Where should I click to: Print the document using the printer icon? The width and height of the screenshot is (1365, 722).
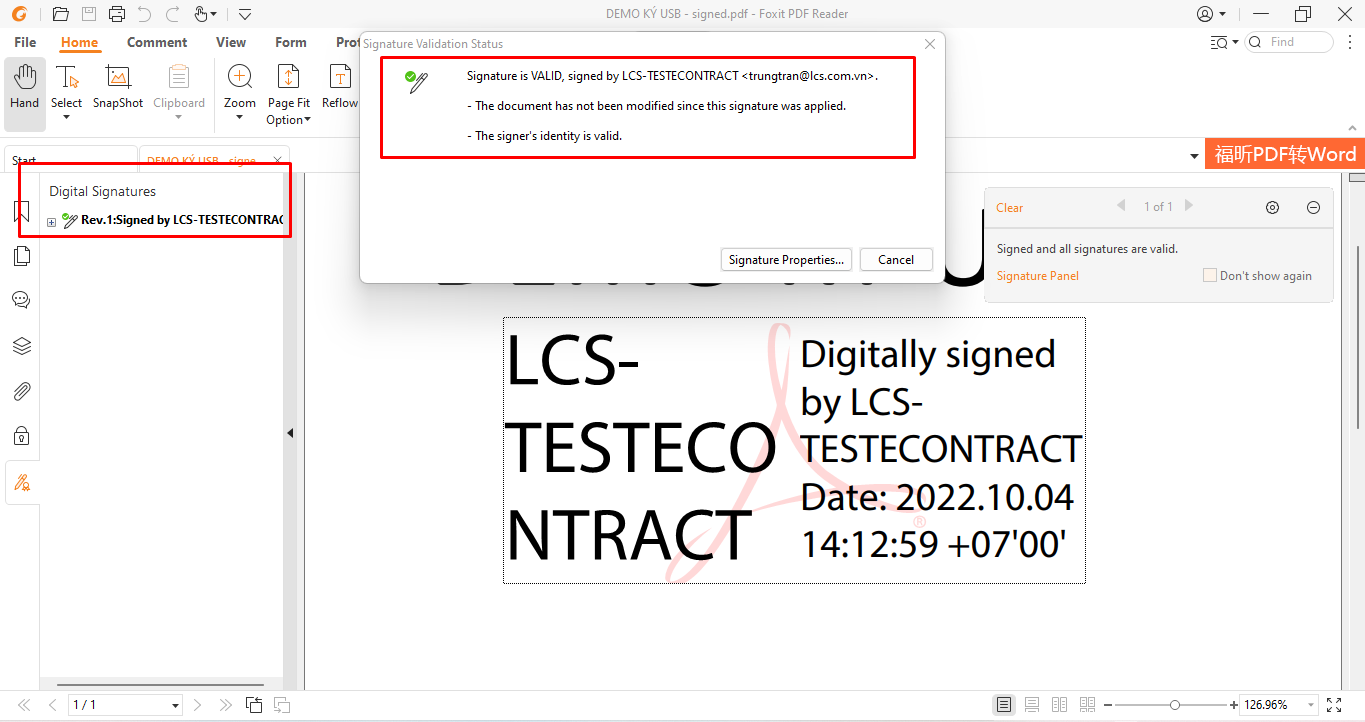pos(116,14)
